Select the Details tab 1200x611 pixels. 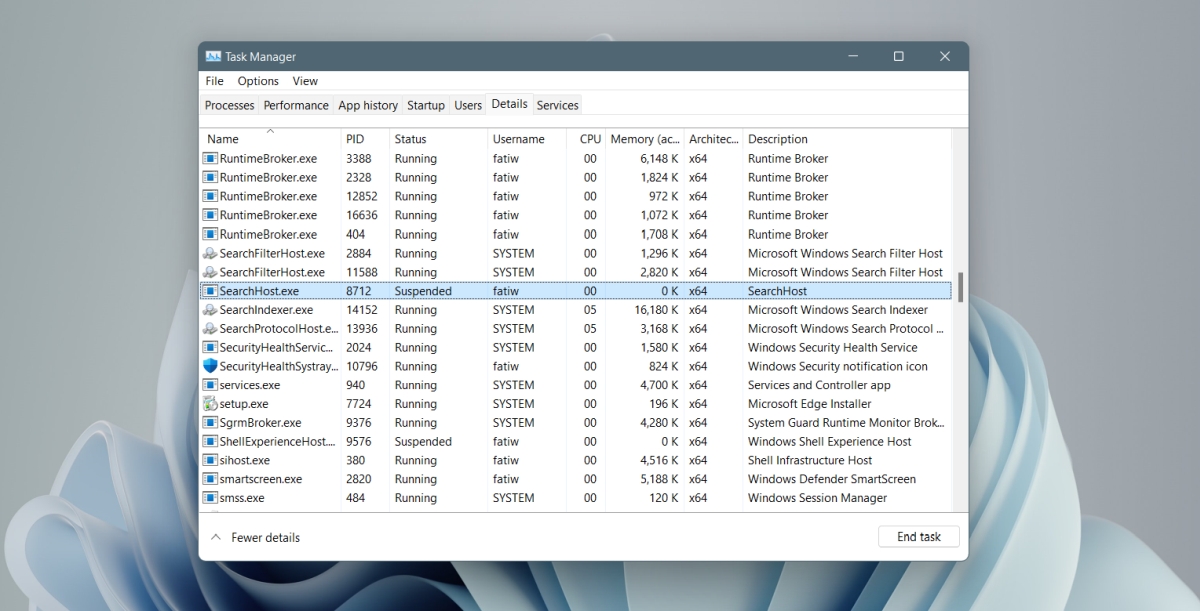(510, 104)
